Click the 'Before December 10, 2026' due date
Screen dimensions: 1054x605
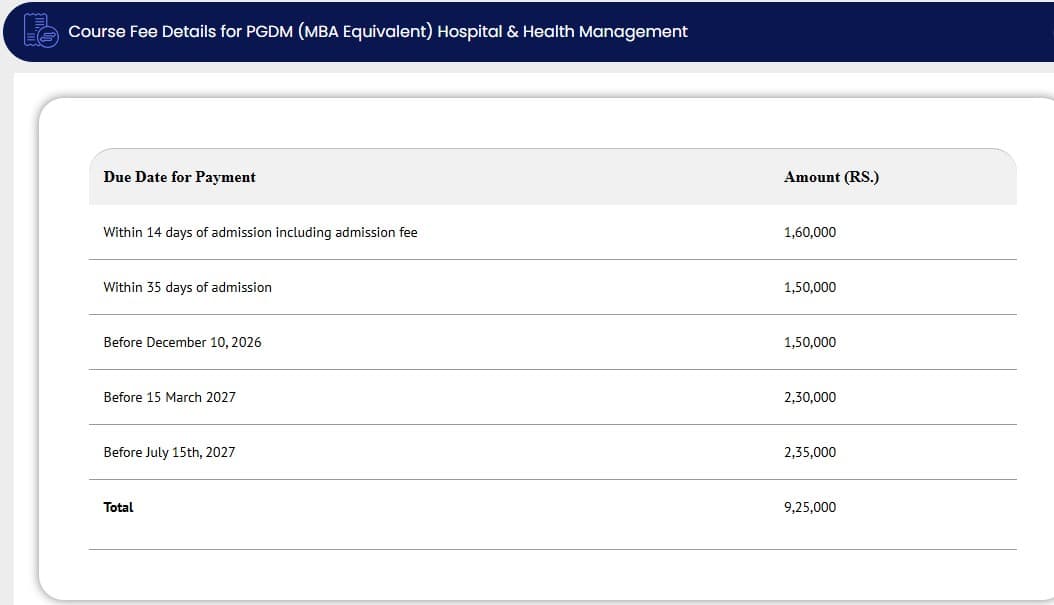182,342
